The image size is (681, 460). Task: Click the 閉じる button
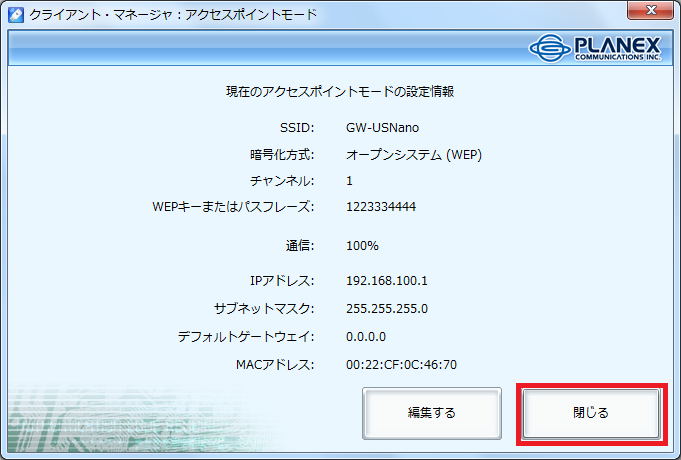click(590, 412)
